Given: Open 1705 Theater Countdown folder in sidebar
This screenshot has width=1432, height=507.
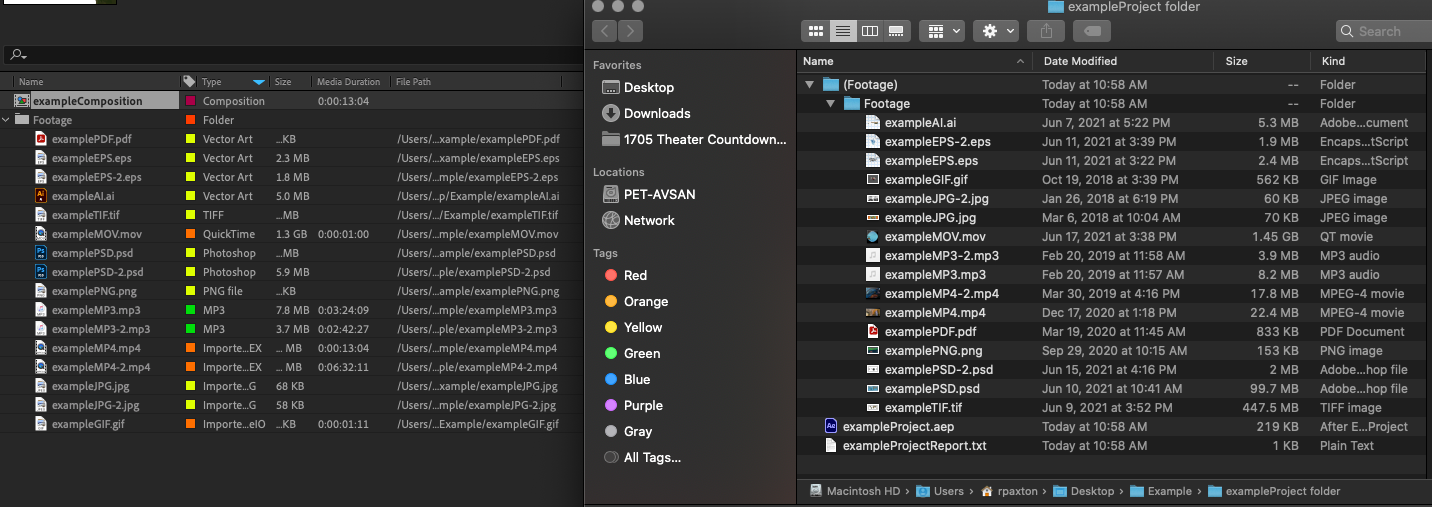Looking at the screenshot, I should 694,139.
